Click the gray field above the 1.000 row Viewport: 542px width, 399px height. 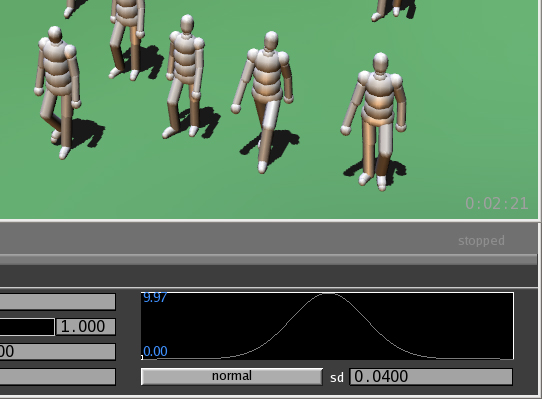pos(57,302)
